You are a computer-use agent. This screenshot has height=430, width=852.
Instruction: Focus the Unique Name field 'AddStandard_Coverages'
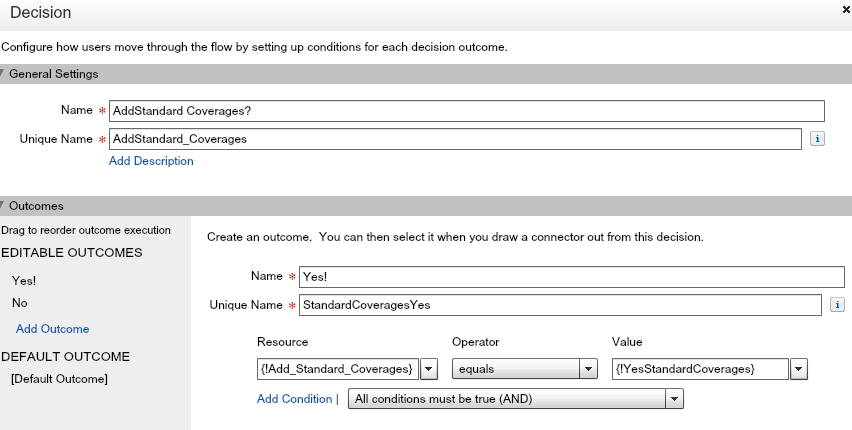[x=454, y=139]
